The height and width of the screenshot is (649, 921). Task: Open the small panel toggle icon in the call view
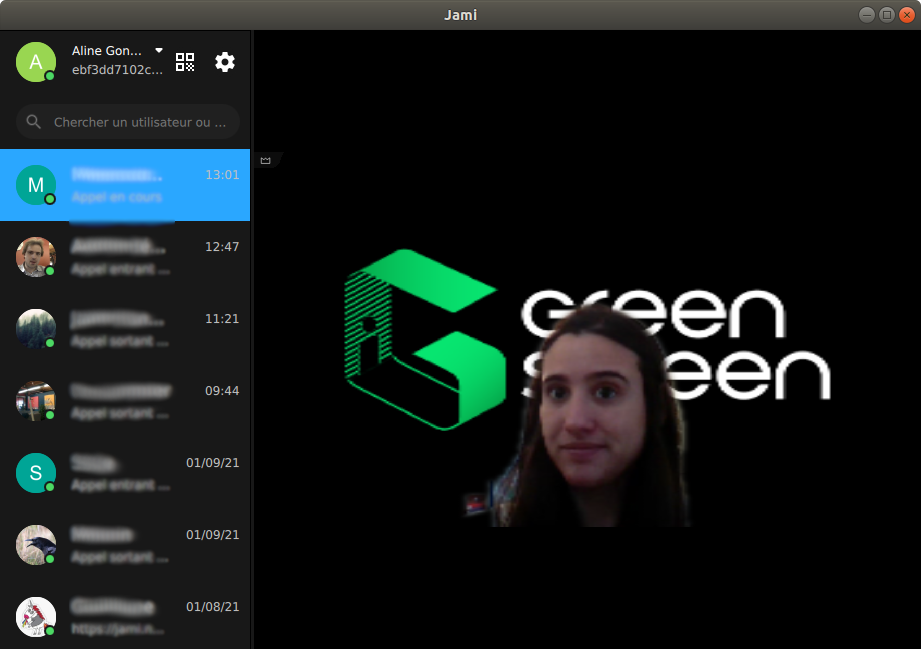(265, 160)
